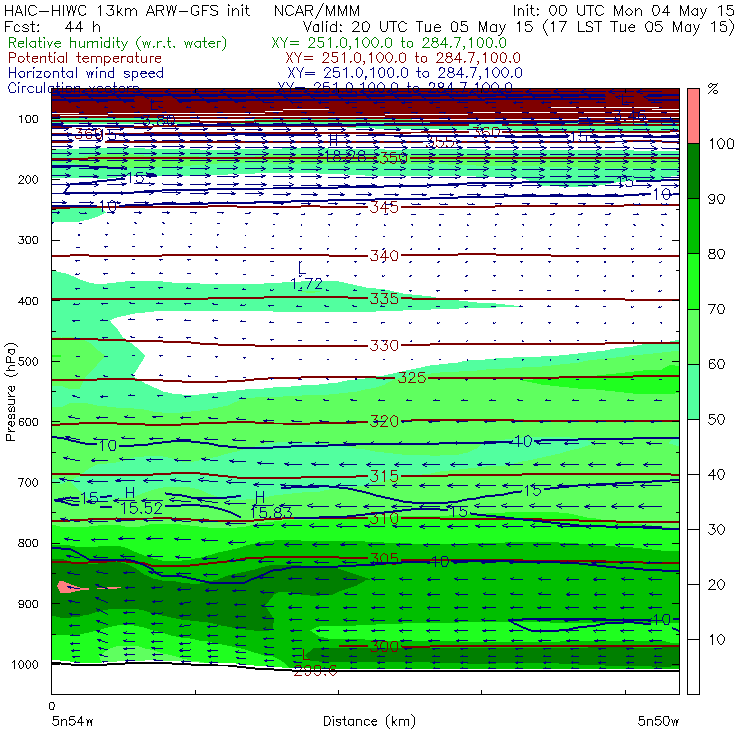Click the '%' unit label above colorbar

point(713,89)
